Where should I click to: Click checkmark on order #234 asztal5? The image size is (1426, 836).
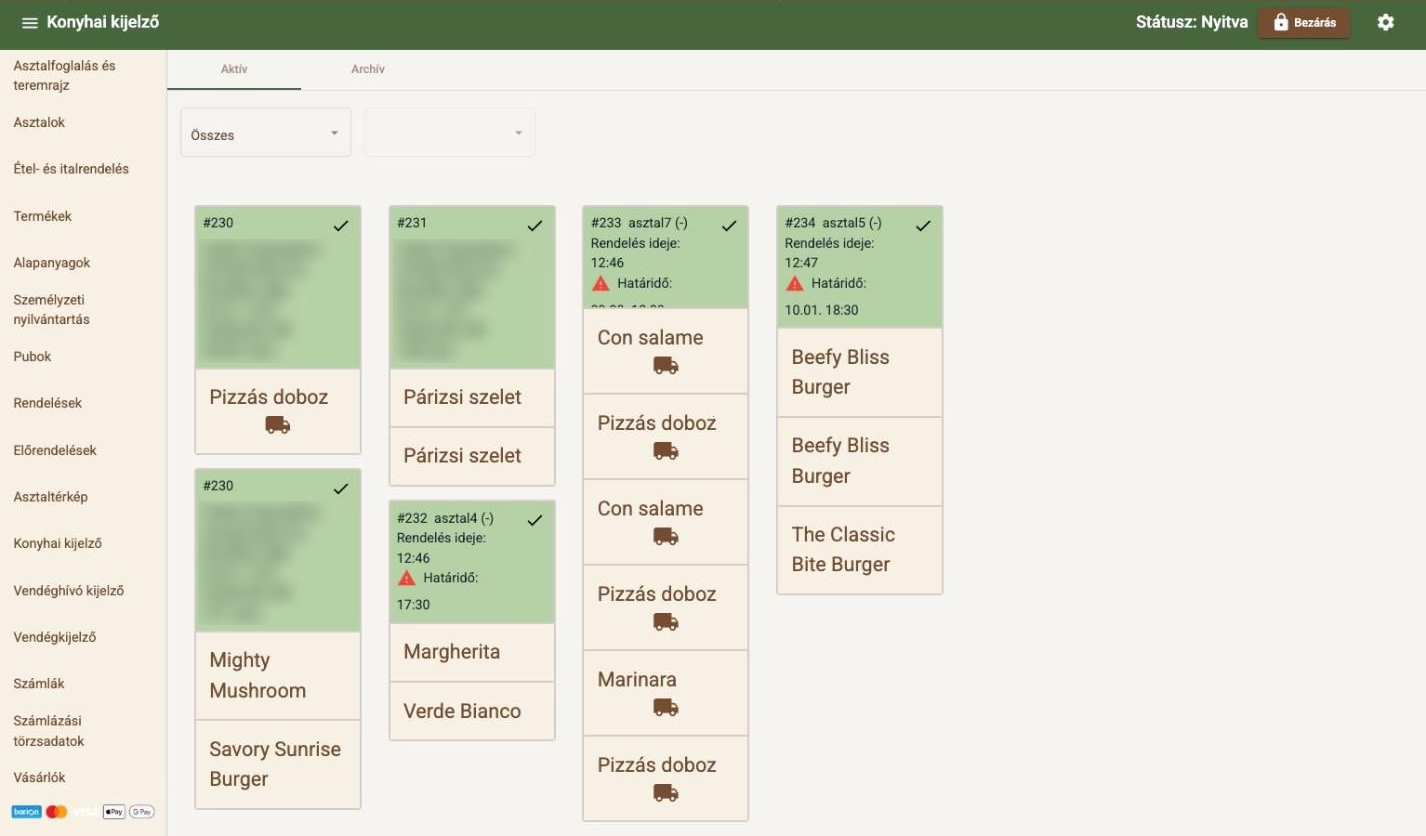923,226
